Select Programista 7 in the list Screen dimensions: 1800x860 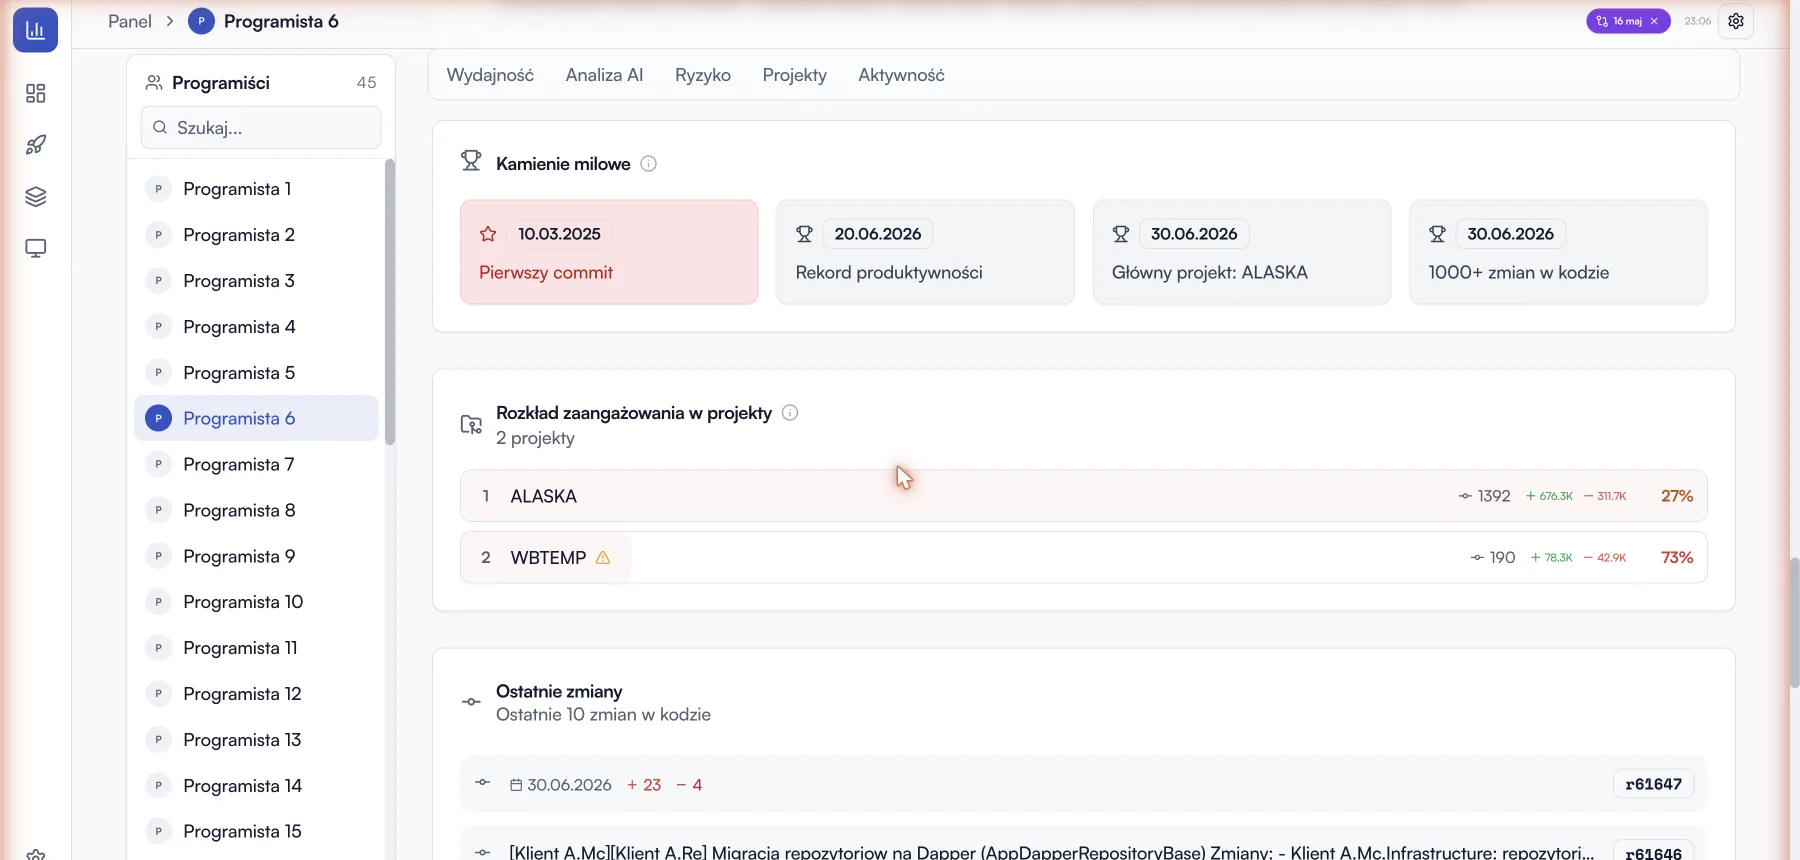257,464
